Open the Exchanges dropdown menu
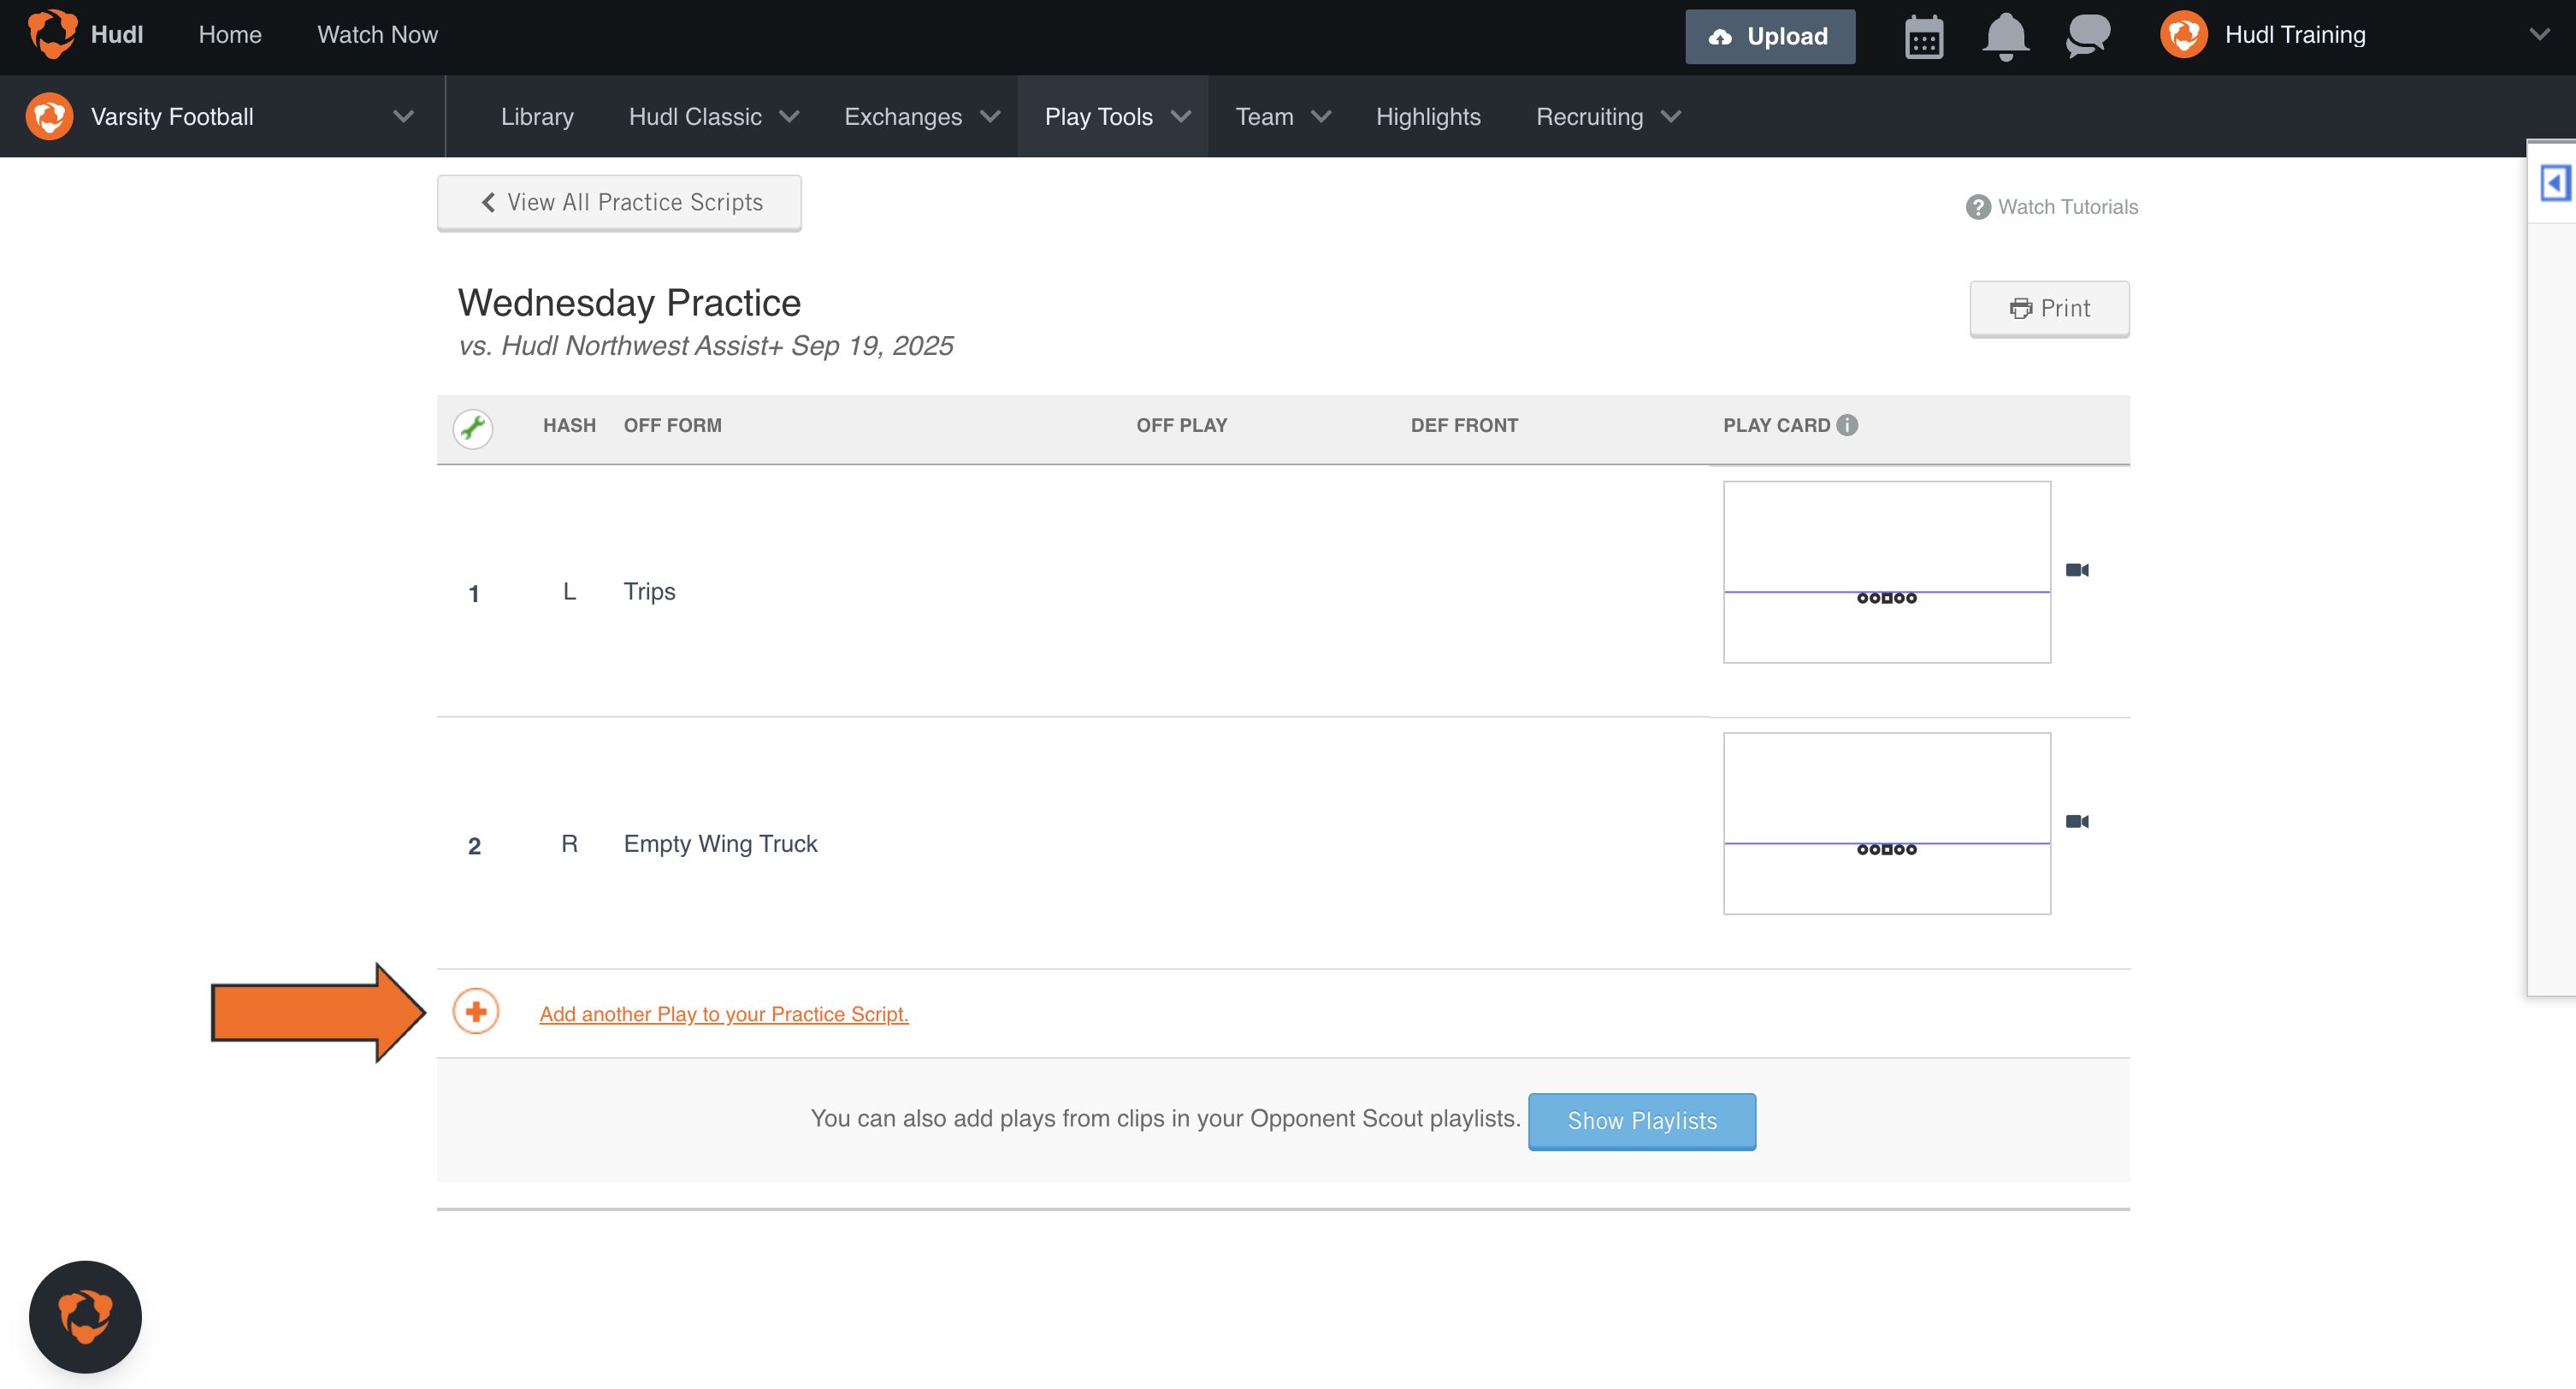This screenshot has height=1389, width=2576. pyautogui.click(x=922, y=117)
